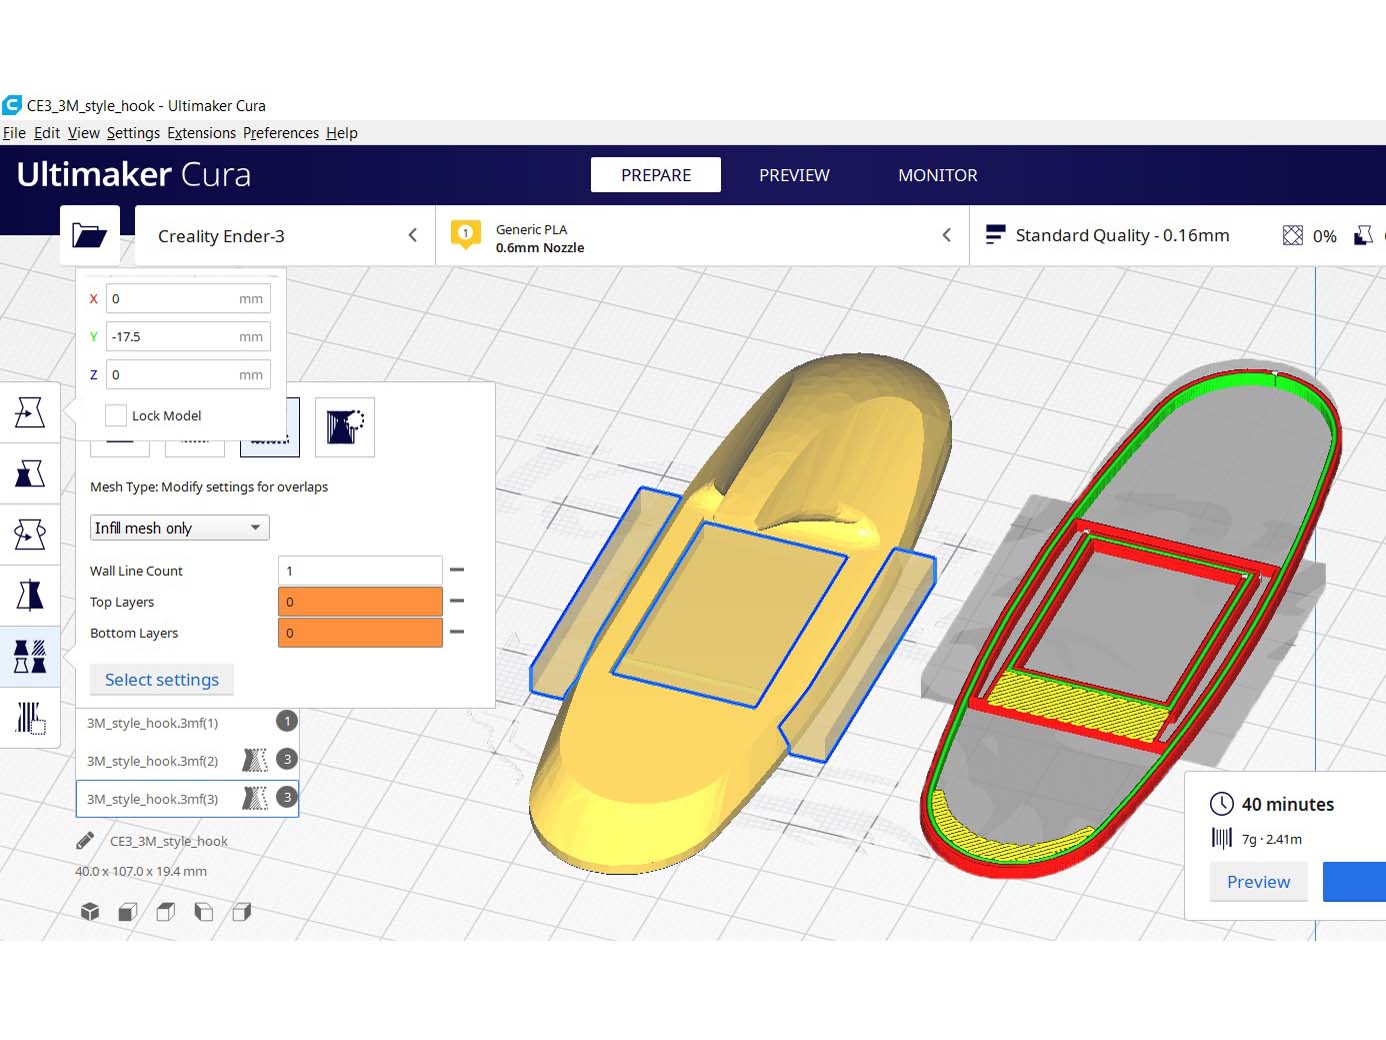Open the Extensions menu
Screen dimensions: 1386x1040
[x=202, y=133]
